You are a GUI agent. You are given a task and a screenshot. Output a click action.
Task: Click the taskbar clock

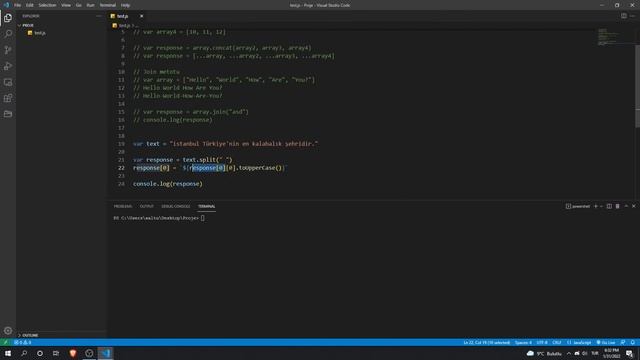point(611,353)
